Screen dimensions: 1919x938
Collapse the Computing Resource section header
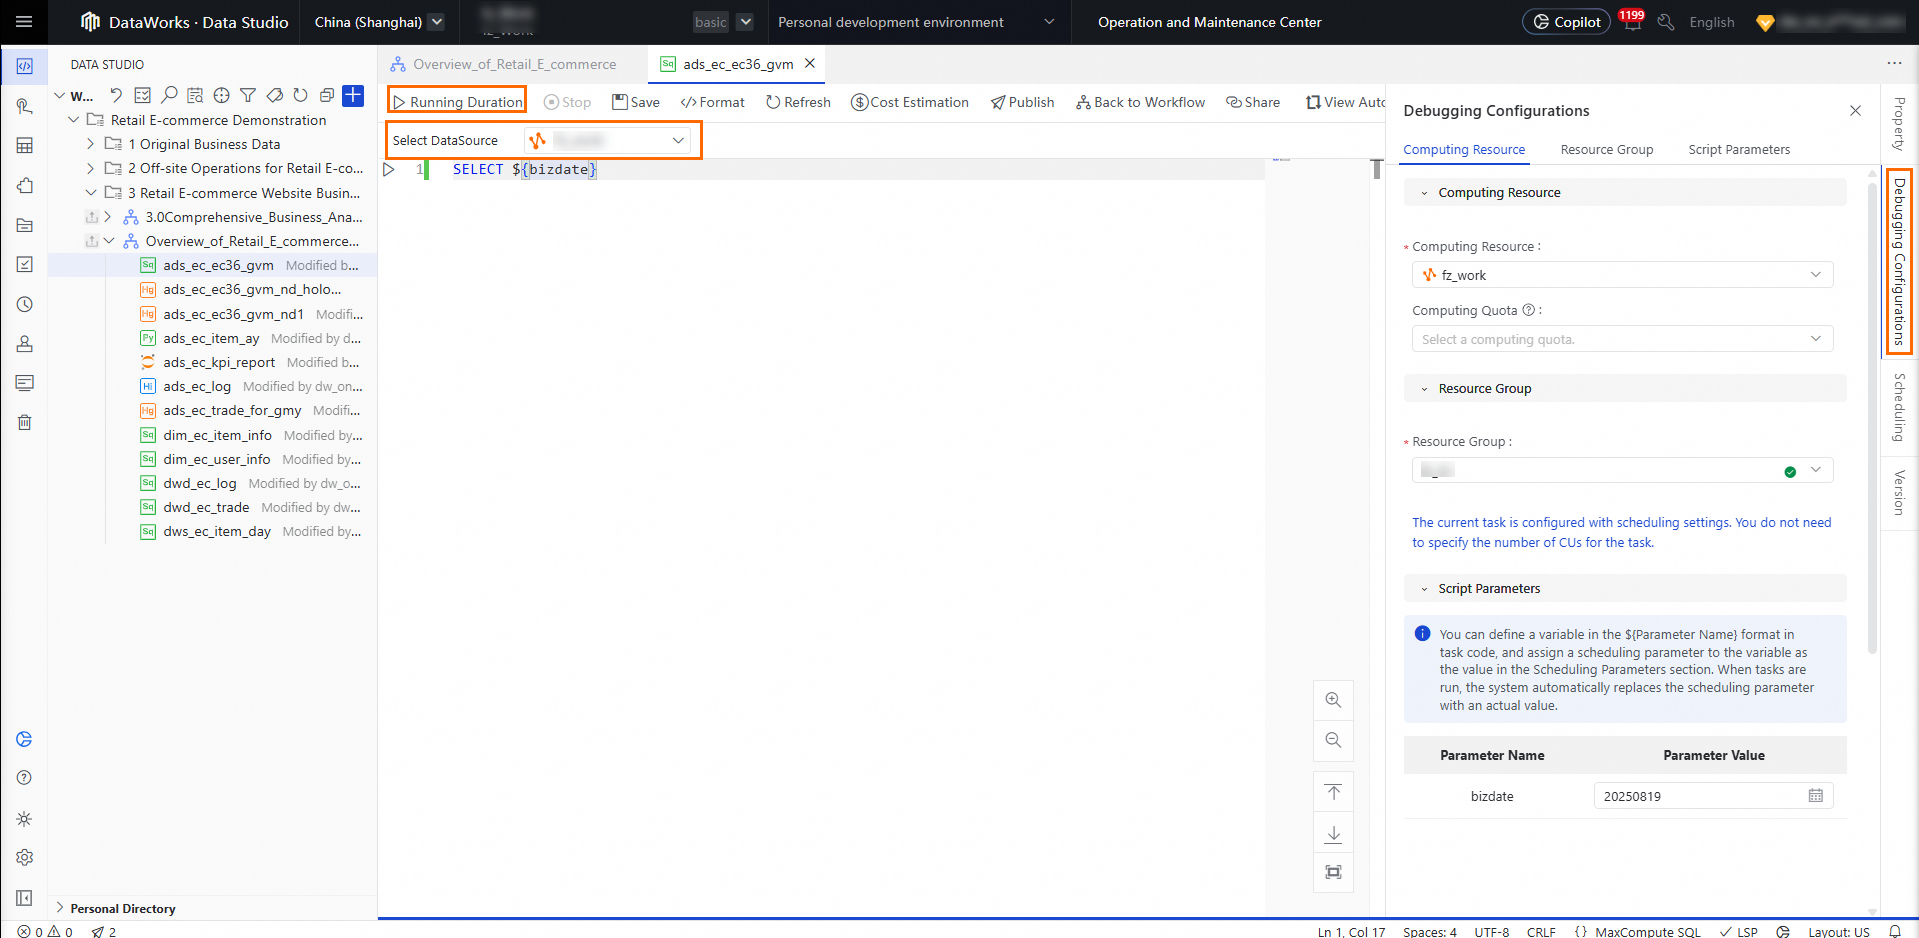[x=1625, y=193]
